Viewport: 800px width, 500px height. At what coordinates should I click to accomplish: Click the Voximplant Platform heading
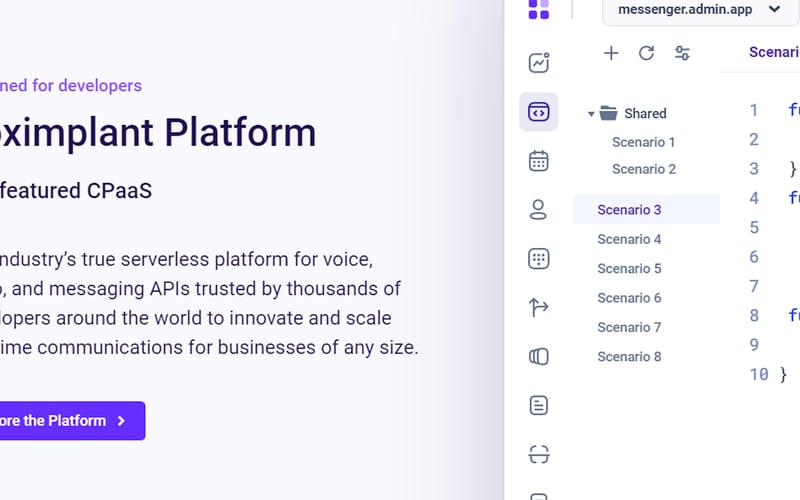[x=158, y=133]
